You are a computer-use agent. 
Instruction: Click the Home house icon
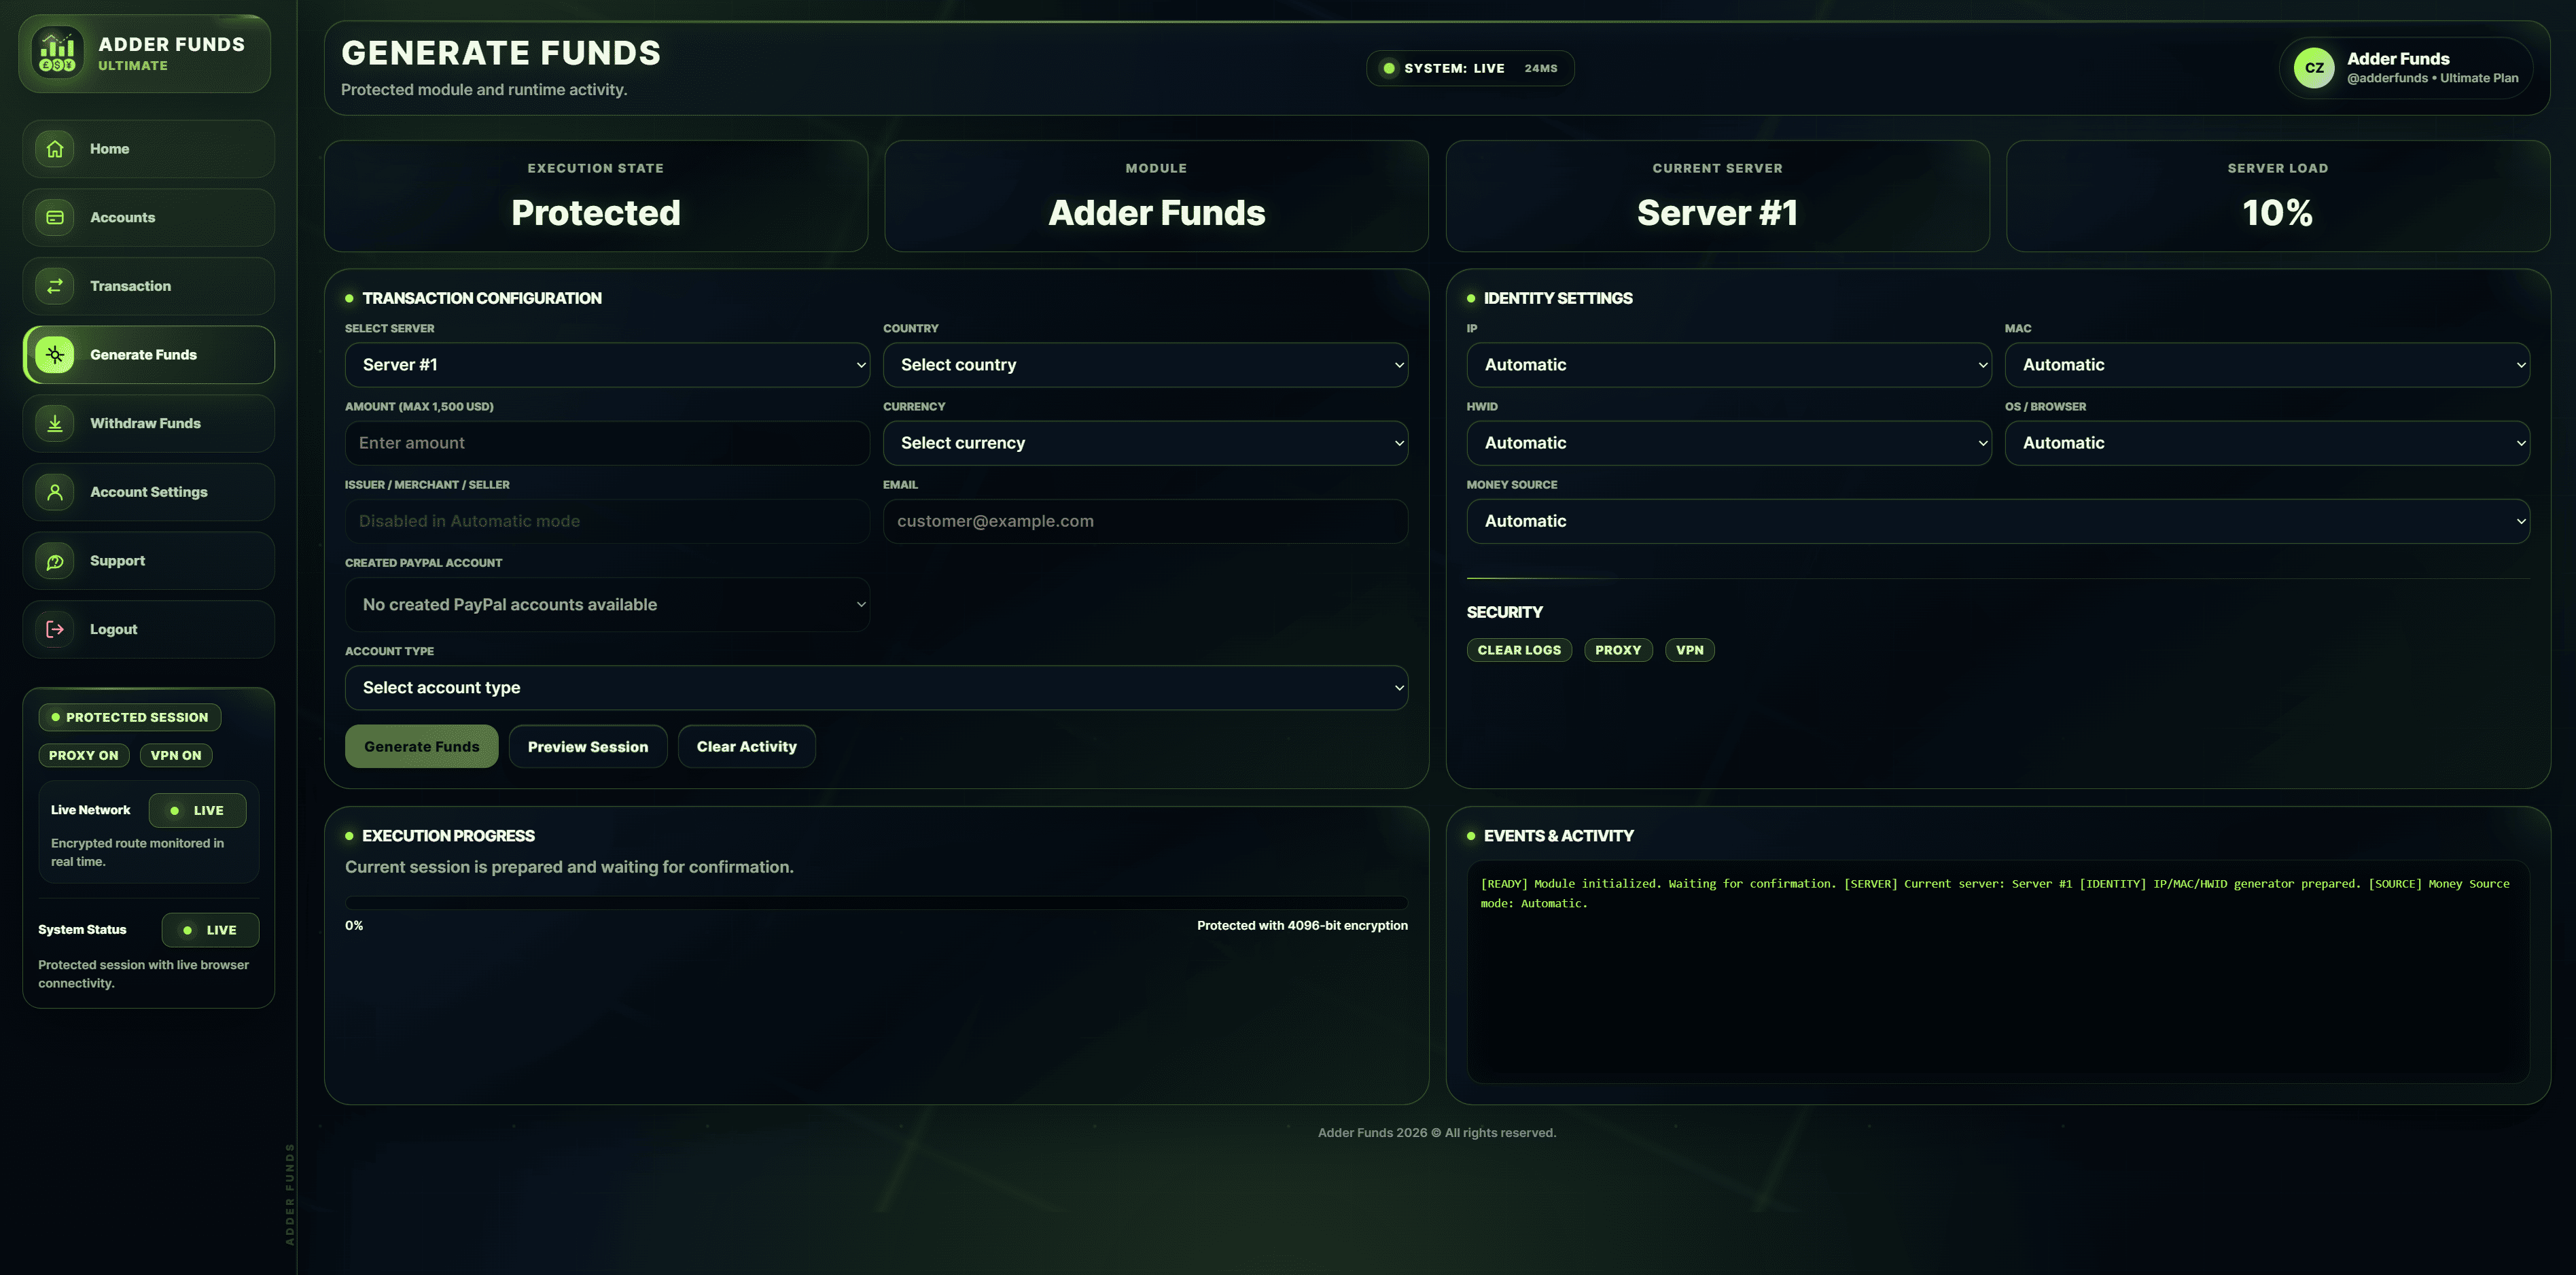tap(55, 149)
